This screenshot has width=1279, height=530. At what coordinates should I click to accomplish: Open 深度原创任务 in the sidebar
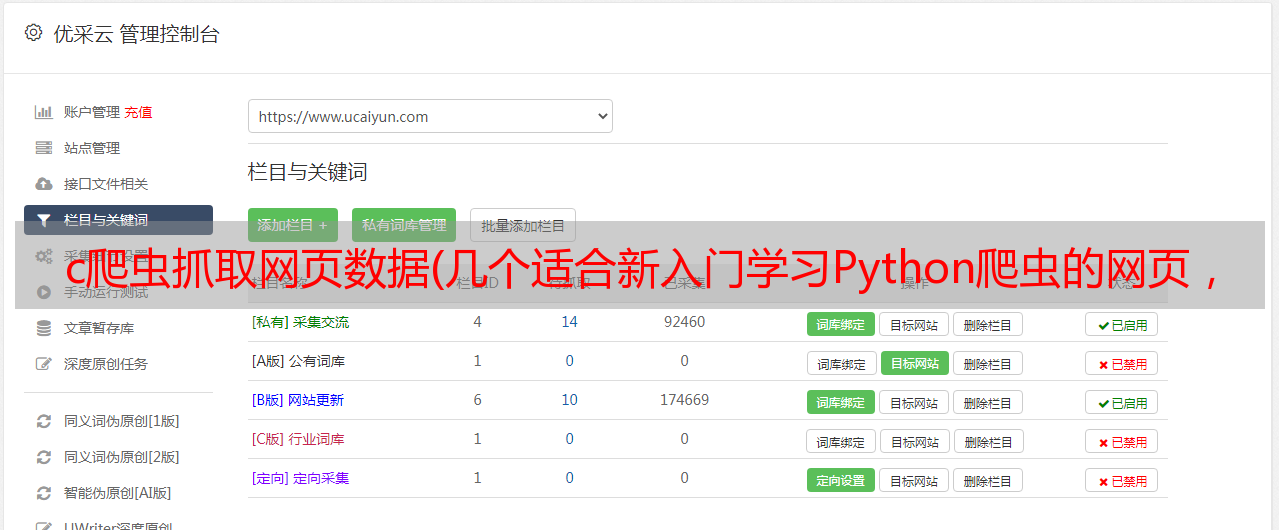pyautogui.click(x=106, y=364)
